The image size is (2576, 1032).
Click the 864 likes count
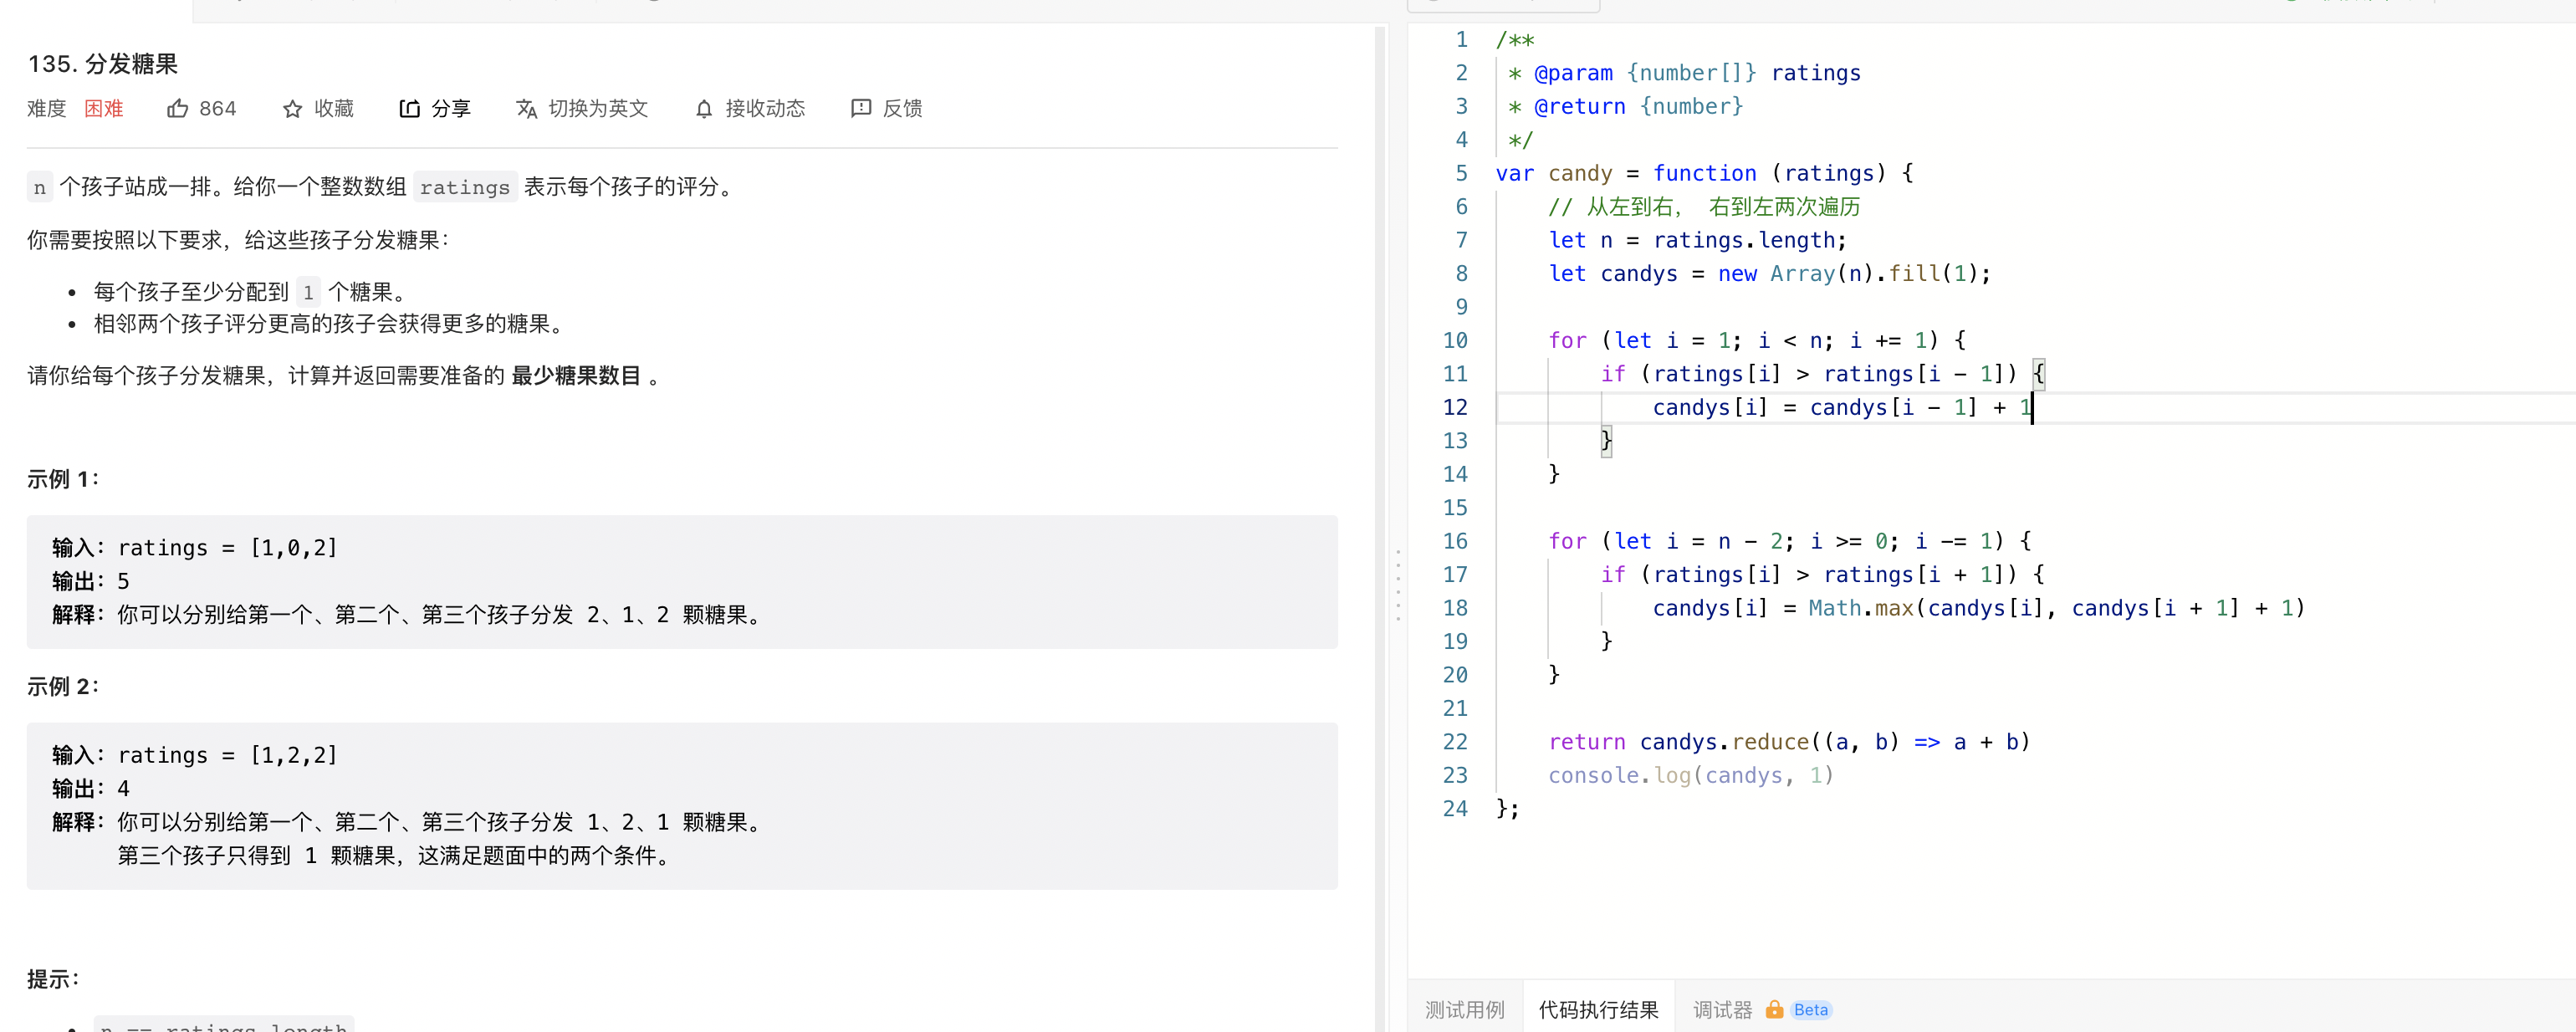point(217,109)
